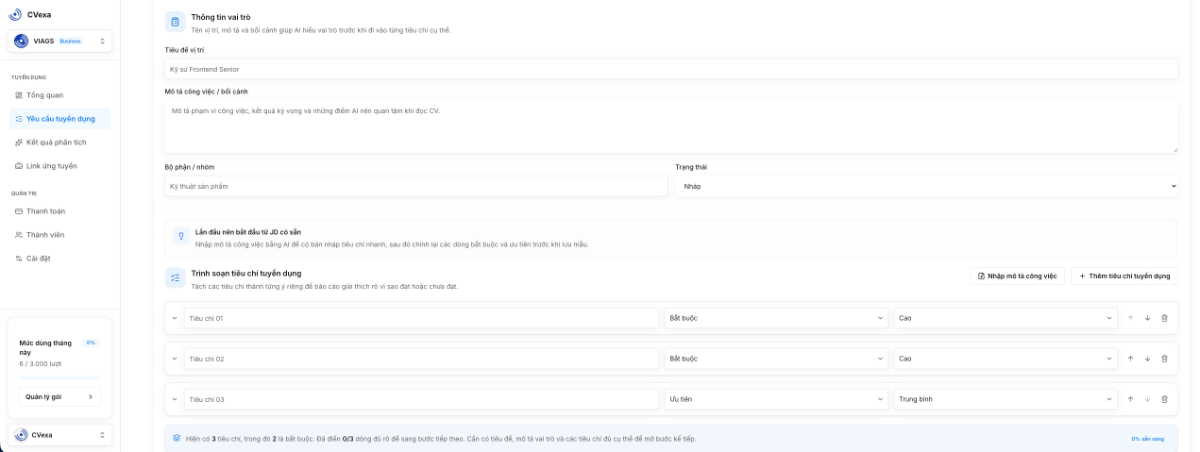
Task: Move Tiêu chí 02 down with arrow
Action: [1148, 358]
